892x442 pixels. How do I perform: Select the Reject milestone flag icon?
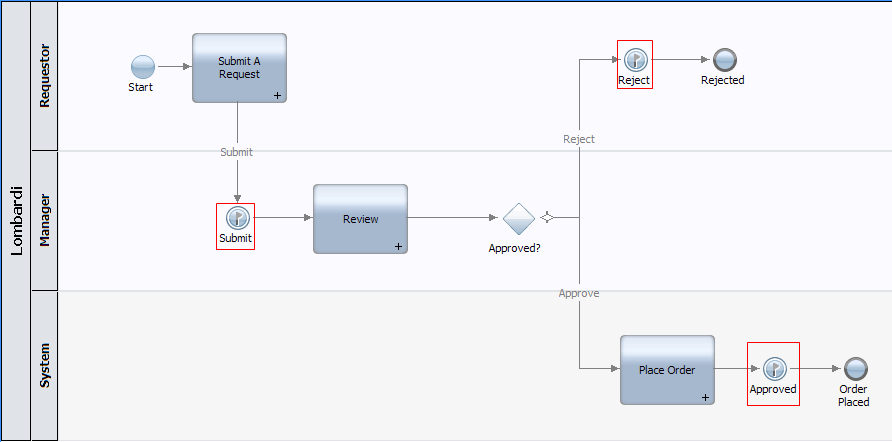tap(635, 59)
